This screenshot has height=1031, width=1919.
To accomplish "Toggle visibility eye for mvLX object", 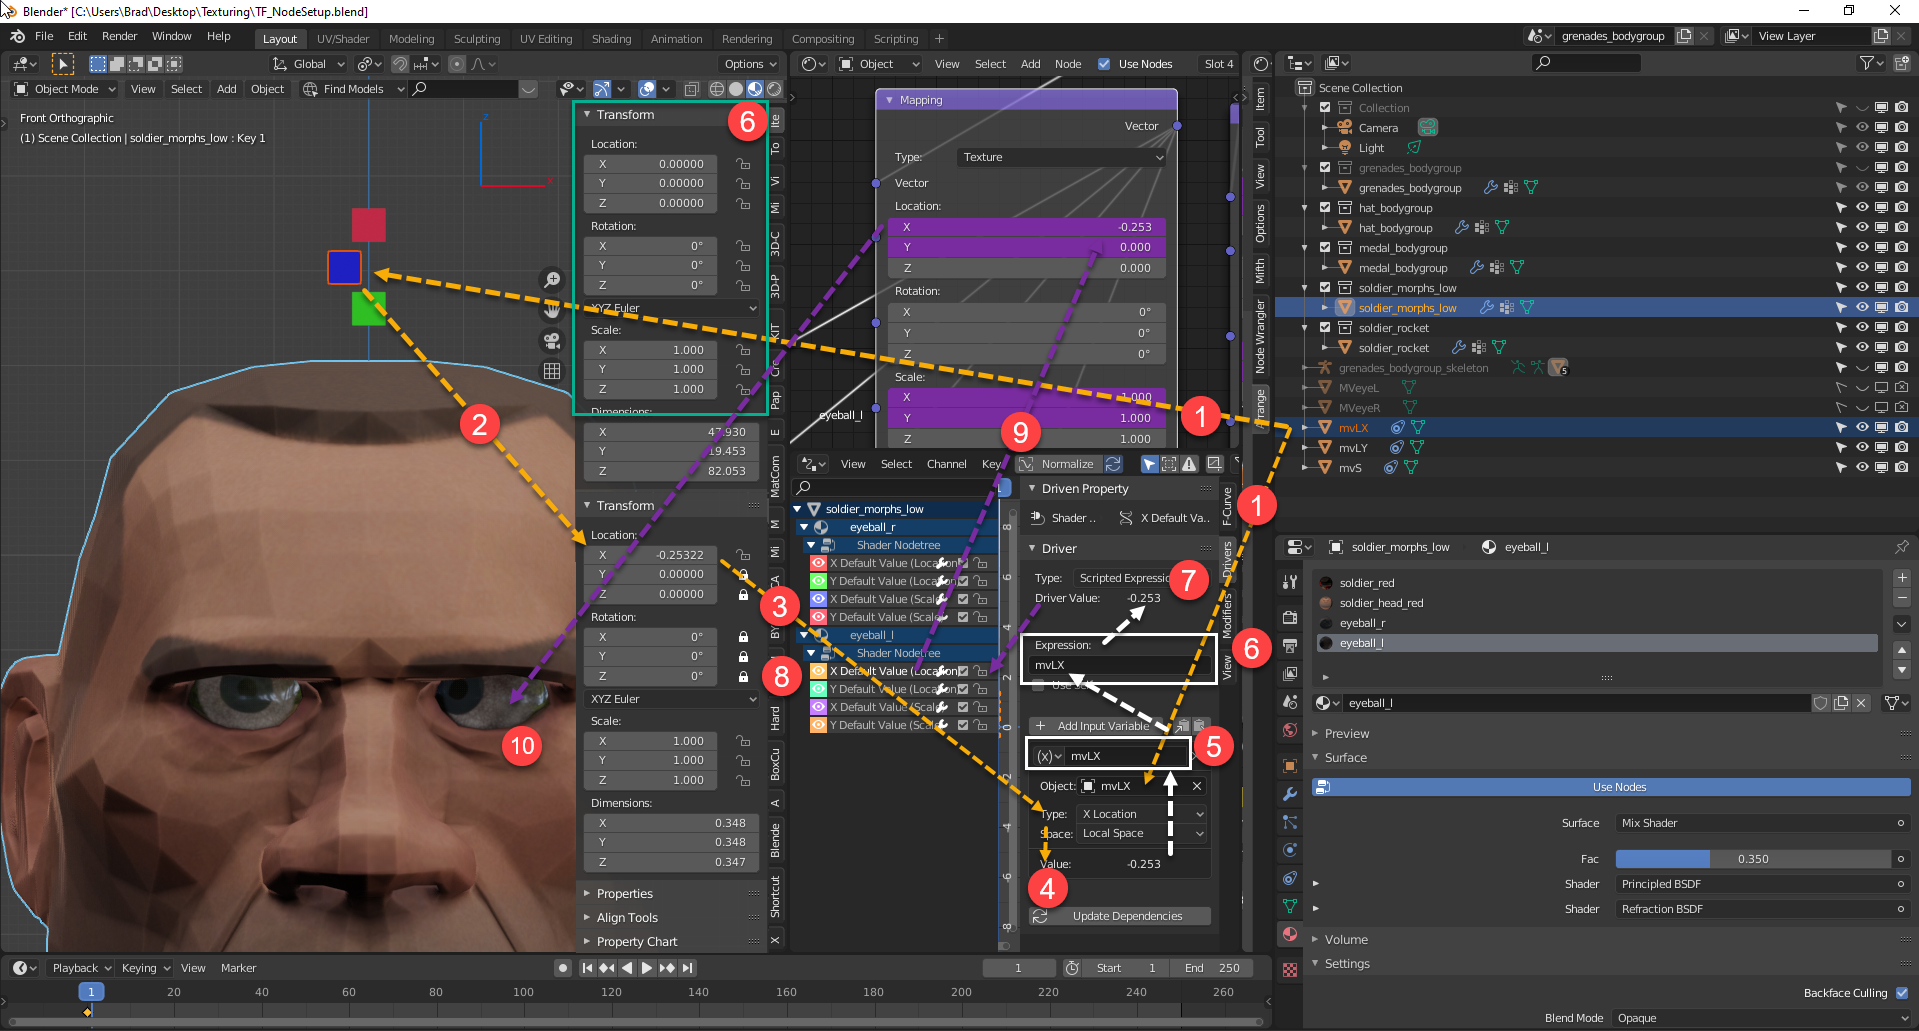I will (1862, 428).
